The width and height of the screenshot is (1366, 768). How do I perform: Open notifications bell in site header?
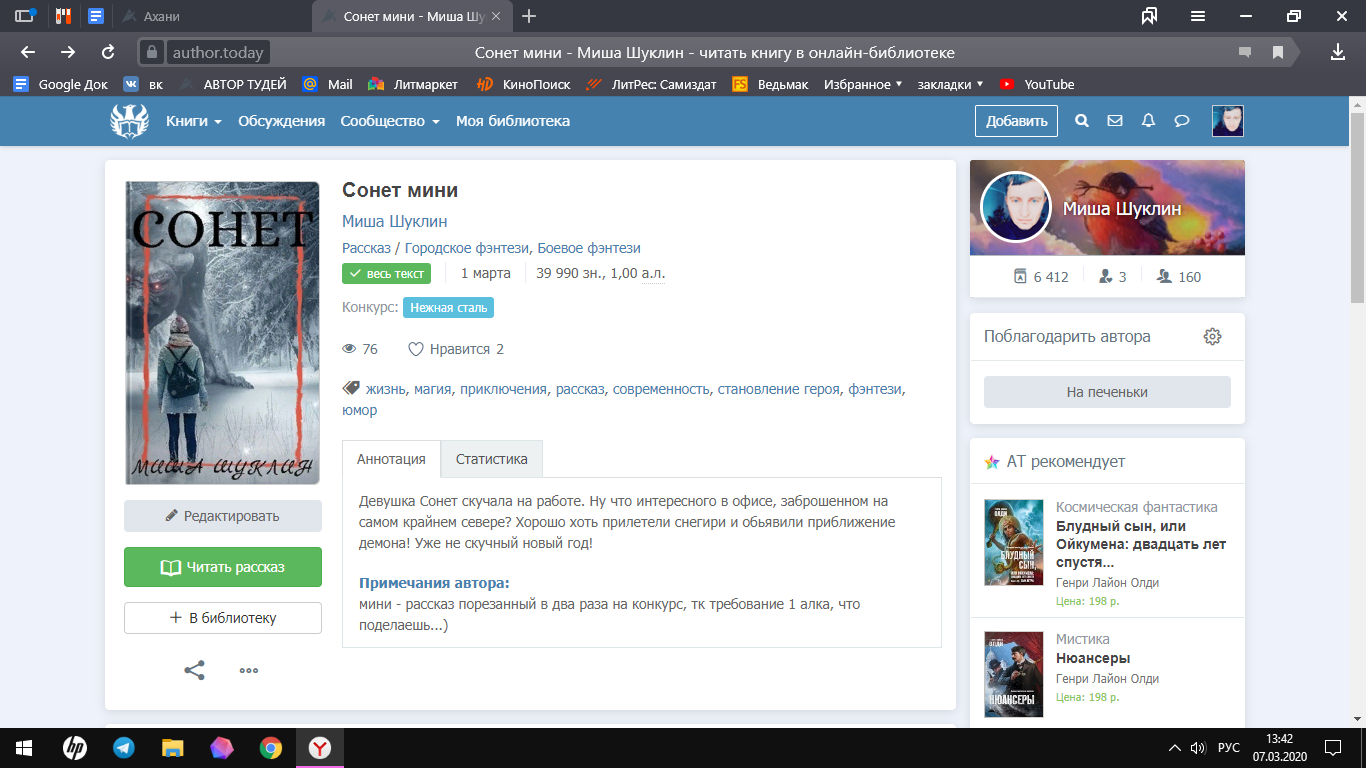pos(1148,121)
